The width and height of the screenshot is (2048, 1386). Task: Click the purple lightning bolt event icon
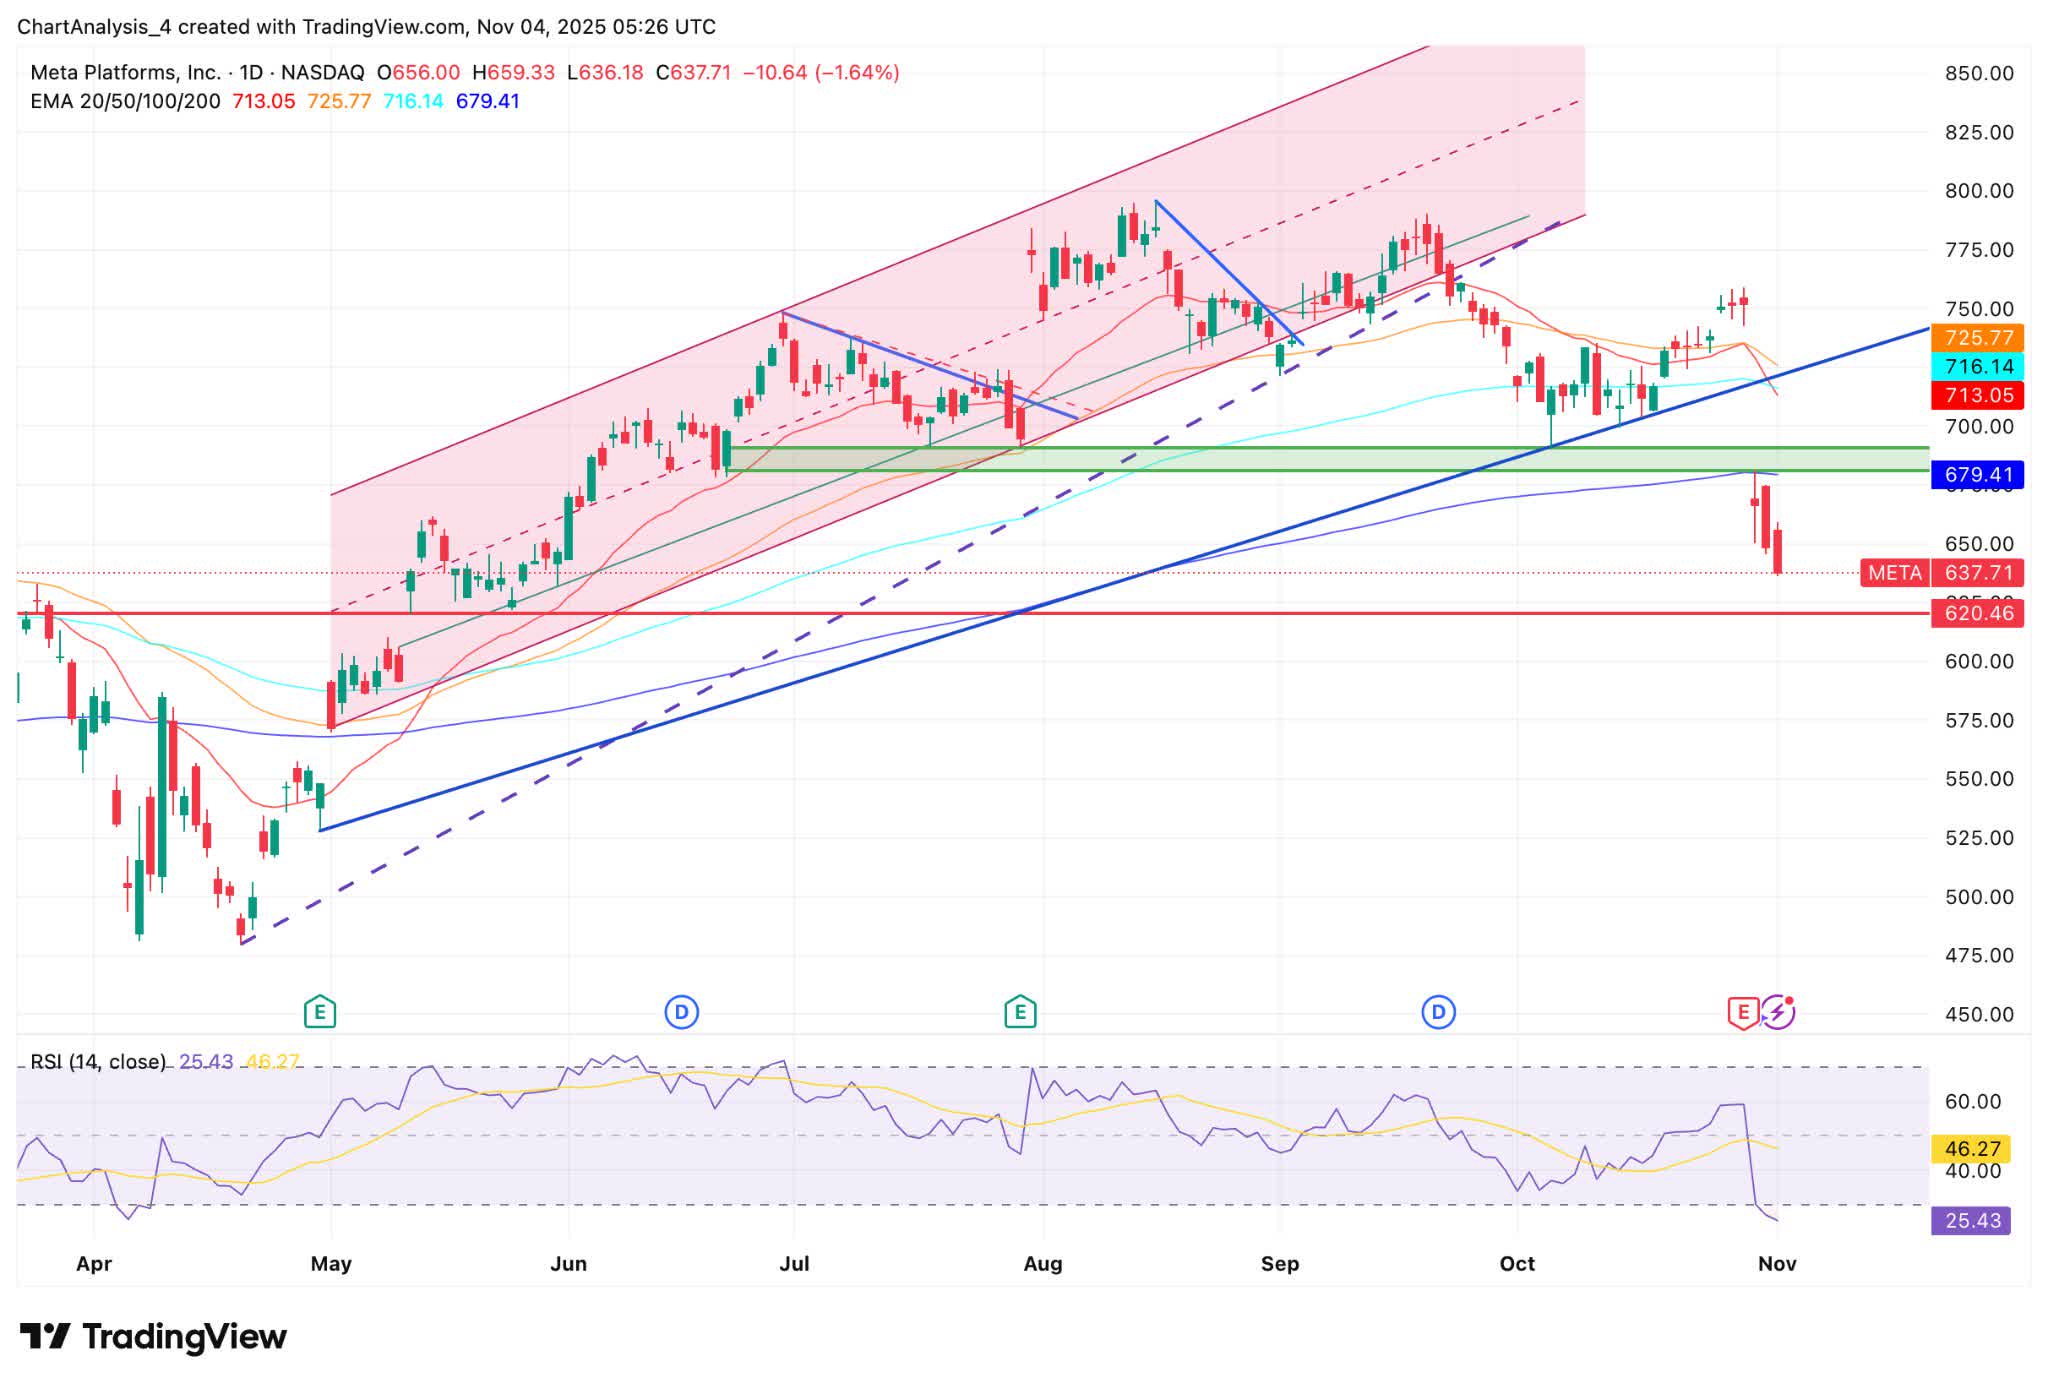[1777, 1012]
